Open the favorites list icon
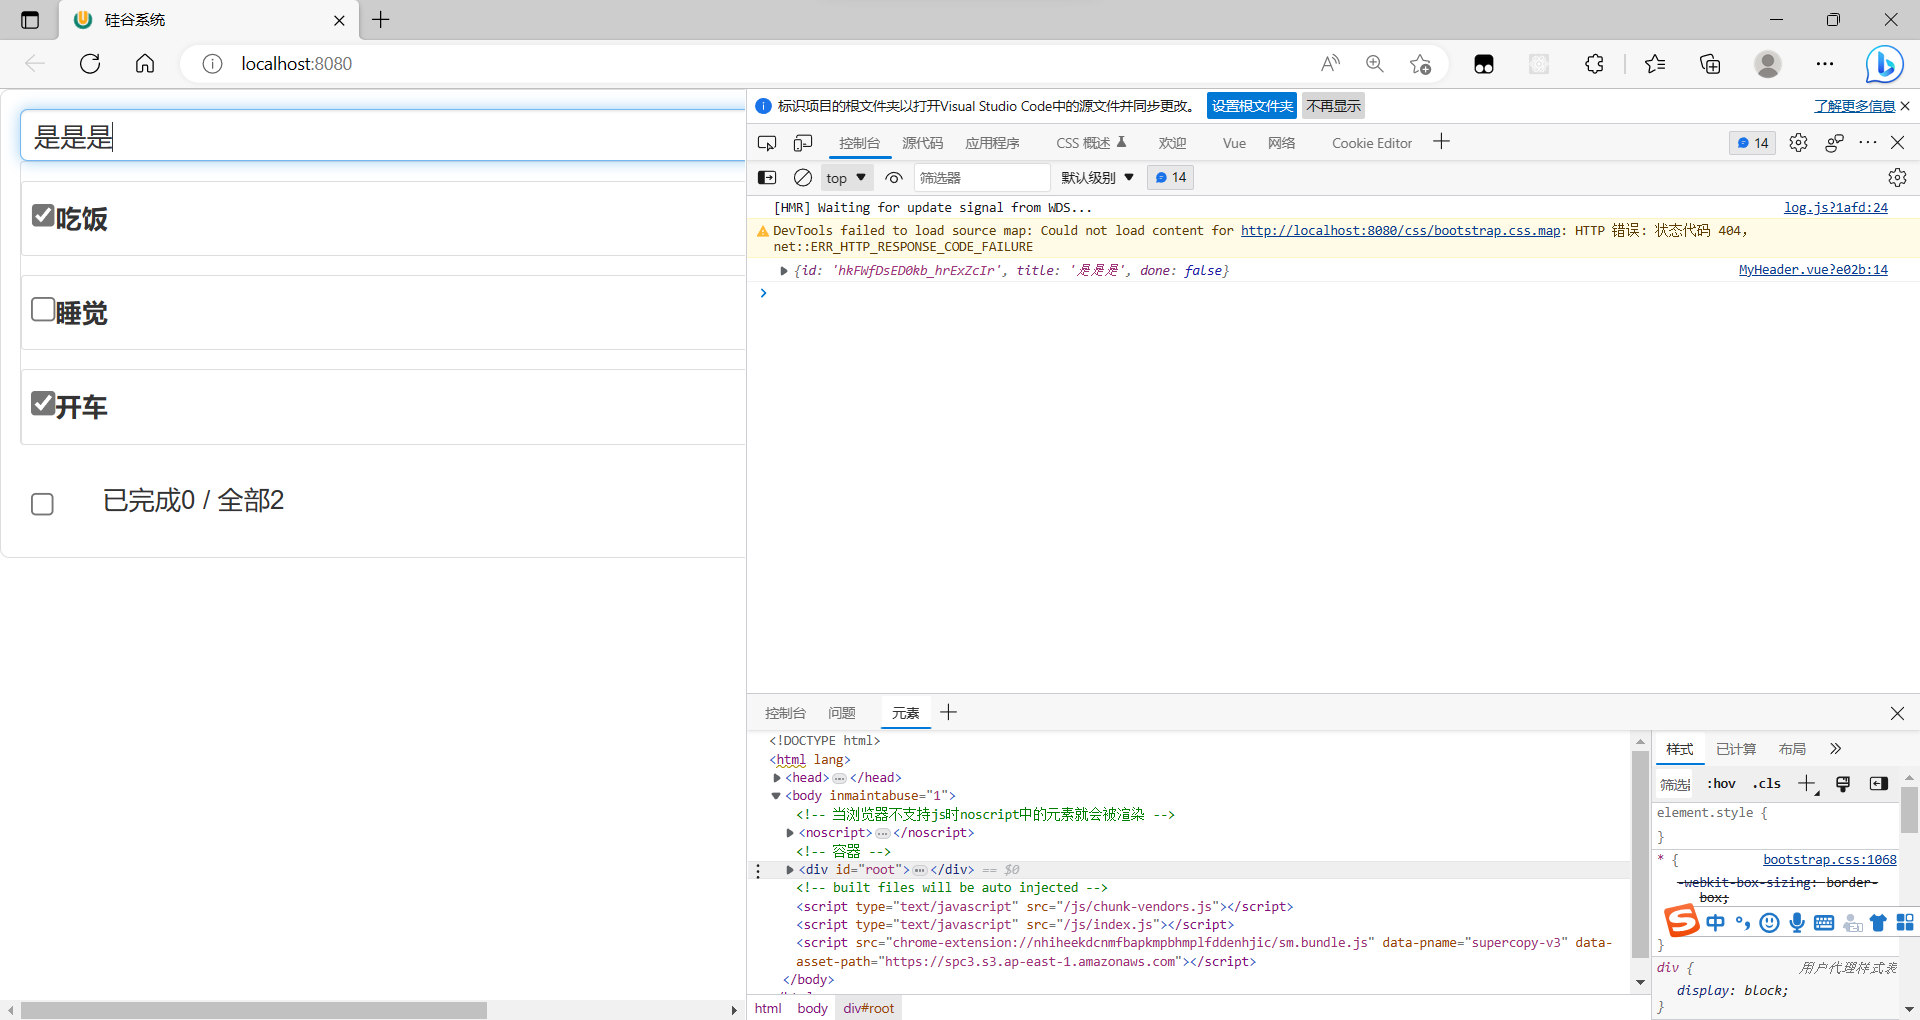 click(x=1655, y=64)
